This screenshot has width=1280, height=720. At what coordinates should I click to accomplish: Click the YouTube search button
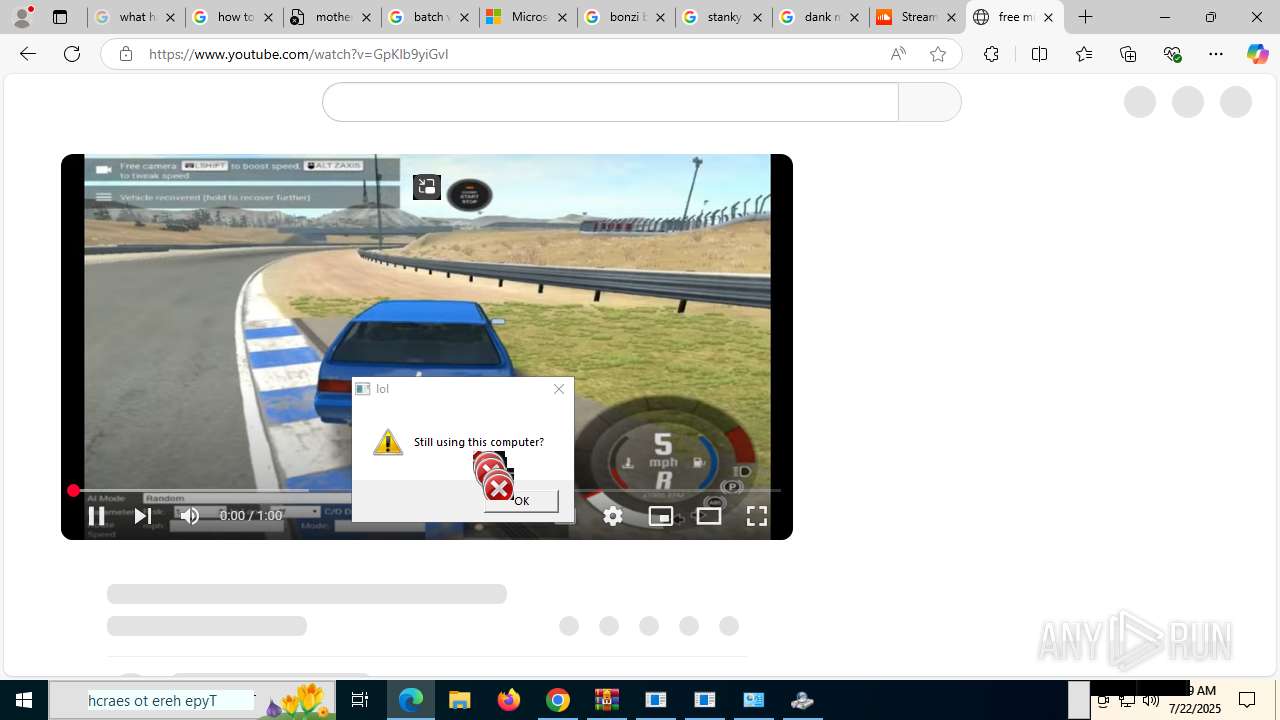tap(930, 102)
